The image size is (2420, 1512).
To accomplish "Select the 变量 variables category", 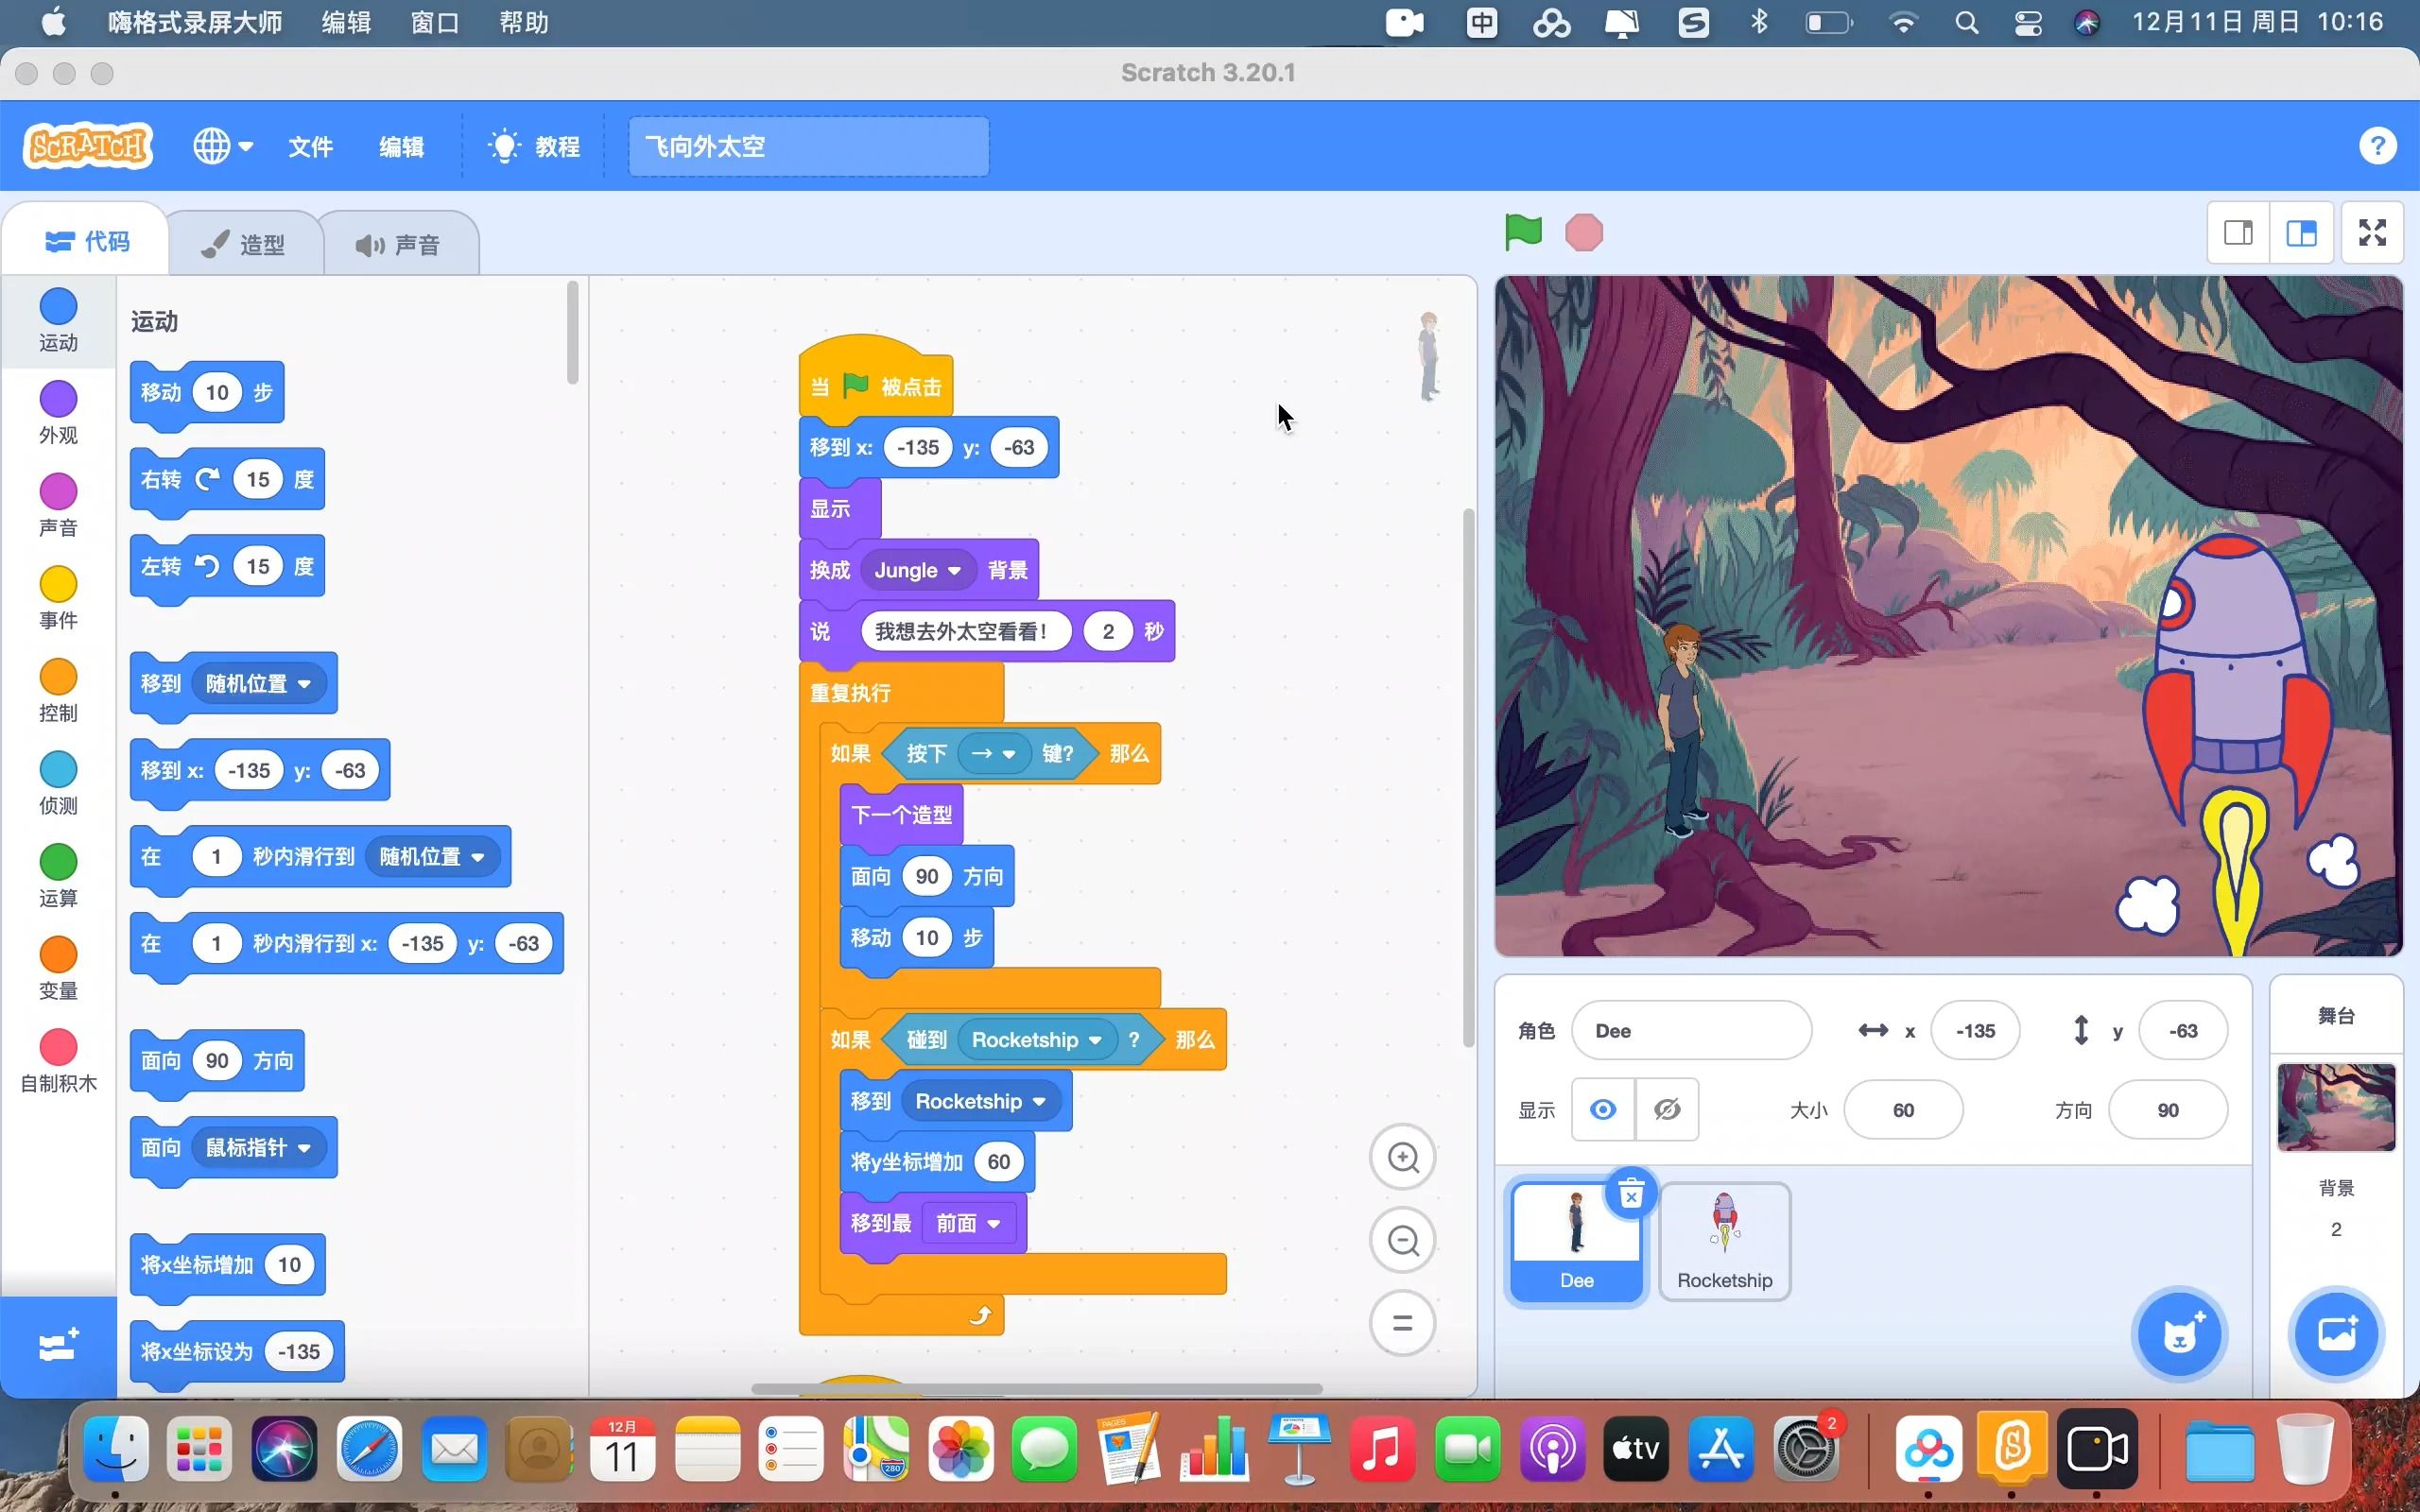I will click(x=58, y=968).
